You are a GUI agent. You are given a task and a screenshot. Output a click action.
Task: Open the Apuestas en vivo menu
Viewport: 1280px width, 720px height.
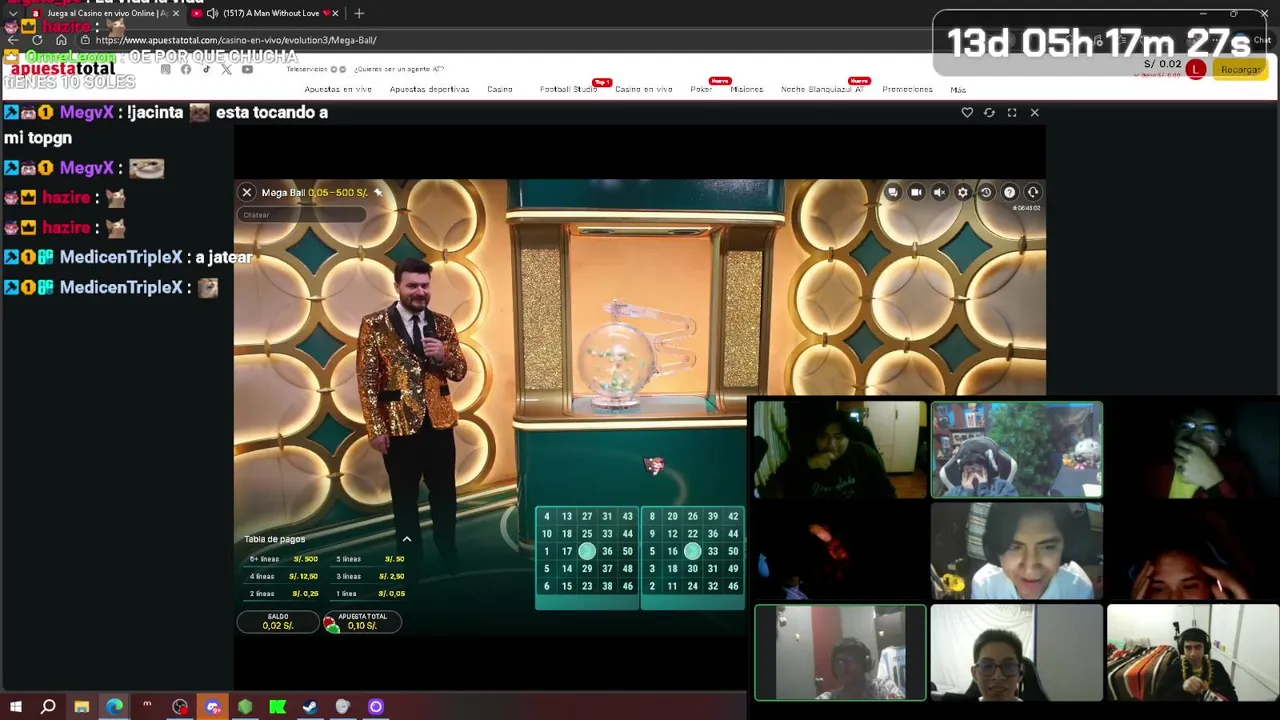pos(338,89)
